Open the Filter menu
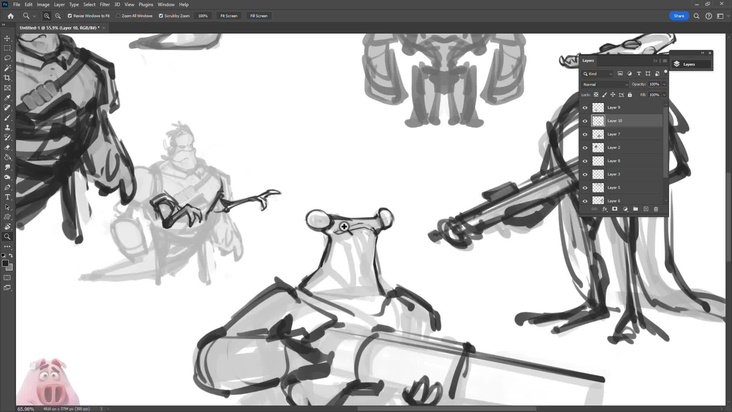The image size is (732, 412). 105,5
